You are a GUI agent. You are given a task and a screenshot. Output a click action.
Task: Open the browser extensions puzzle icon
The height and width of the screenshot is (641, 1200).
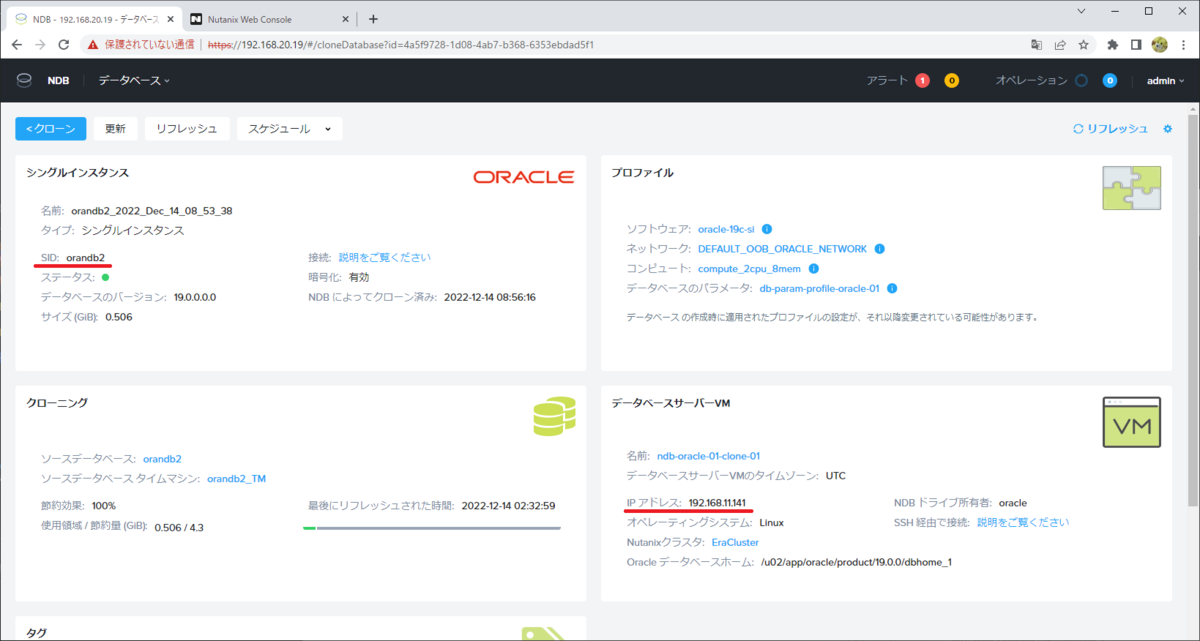[1113, 45]
